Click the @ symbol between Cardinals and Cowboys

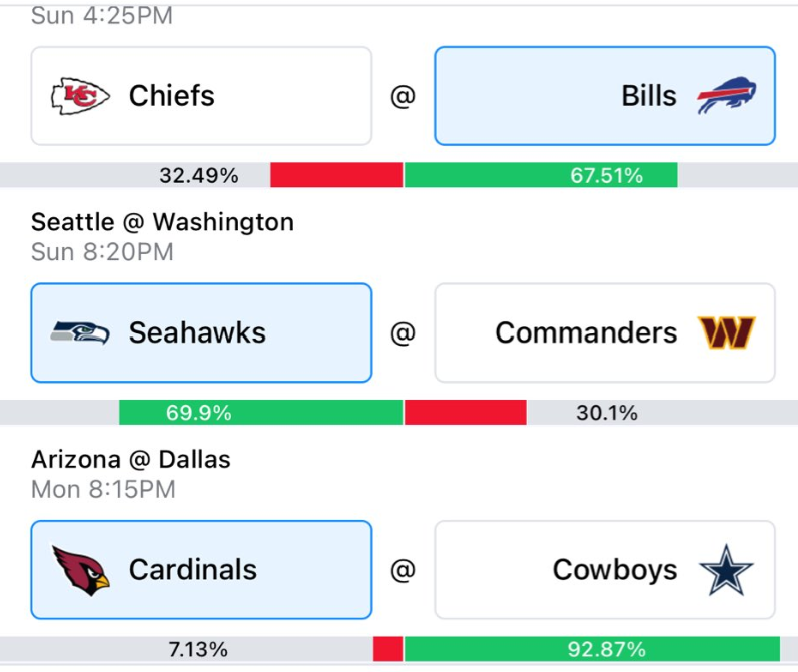[402, 571]
